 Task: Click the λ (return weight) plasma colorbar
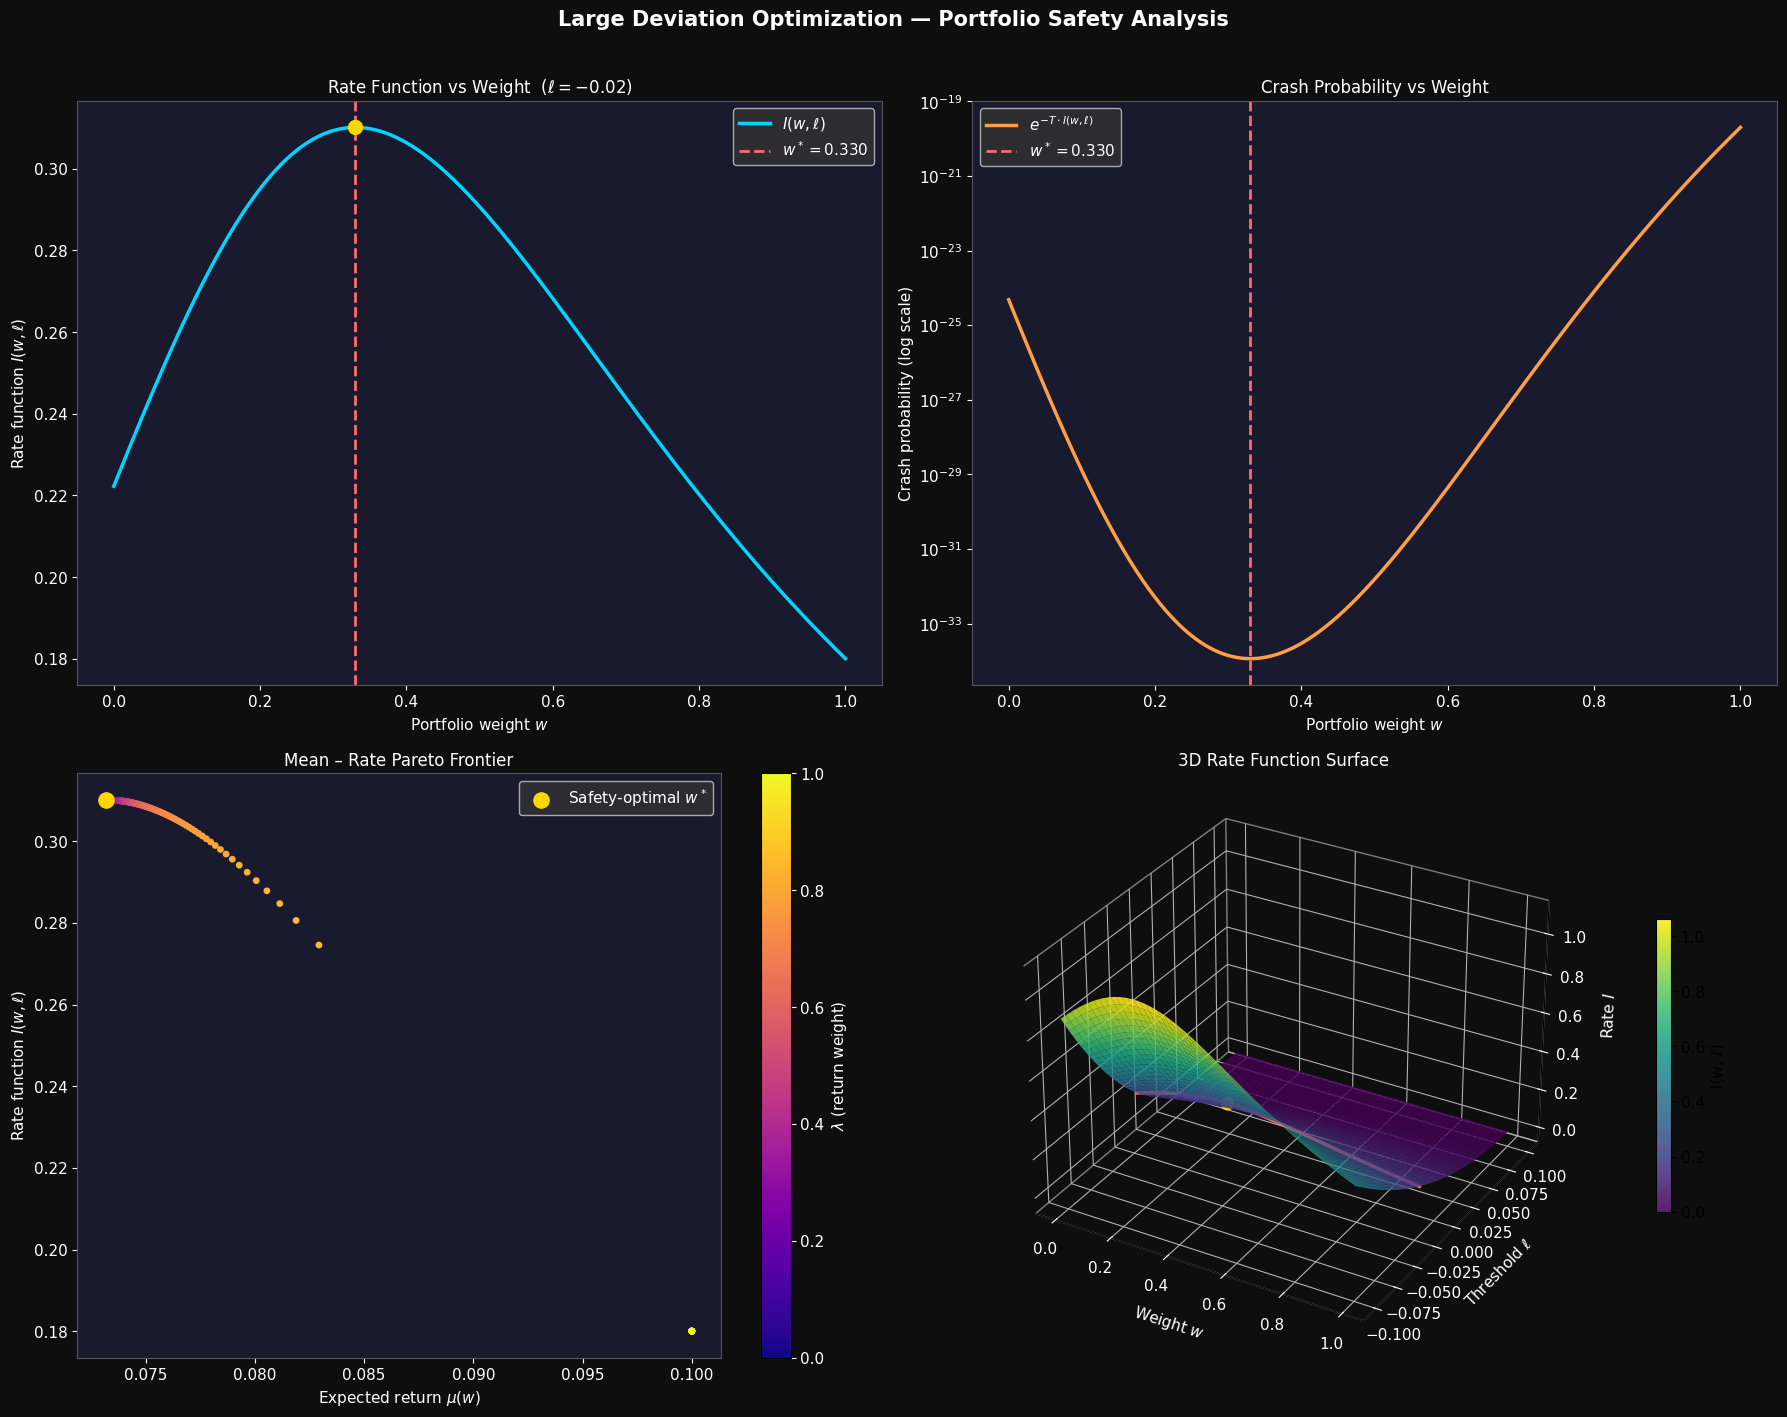tap(776, 1065)
